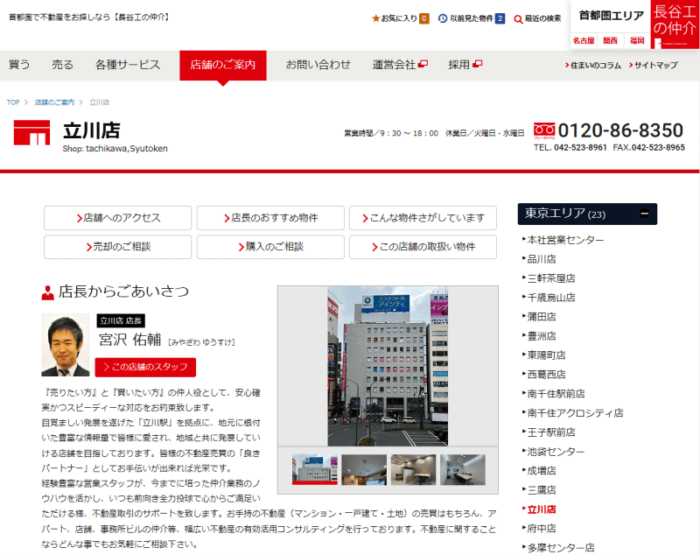Select the second thumbnail showing ceiling interior

point(364,469)
